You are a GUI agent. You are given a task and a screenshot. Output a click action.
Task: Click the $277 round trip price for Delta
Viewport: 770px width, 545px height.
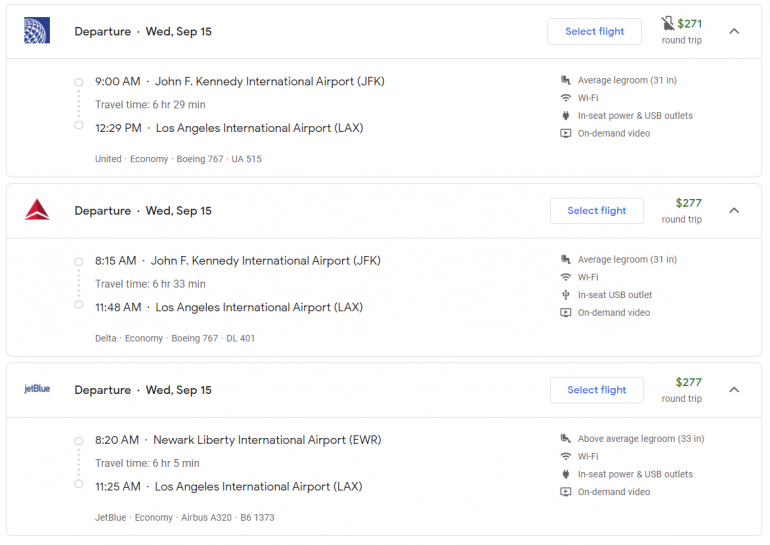click(688, 203)
